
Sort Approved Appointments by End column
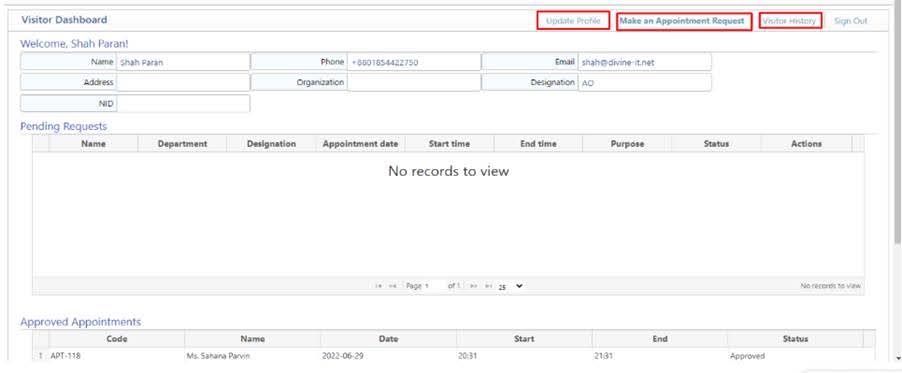(x=660, y=339)
